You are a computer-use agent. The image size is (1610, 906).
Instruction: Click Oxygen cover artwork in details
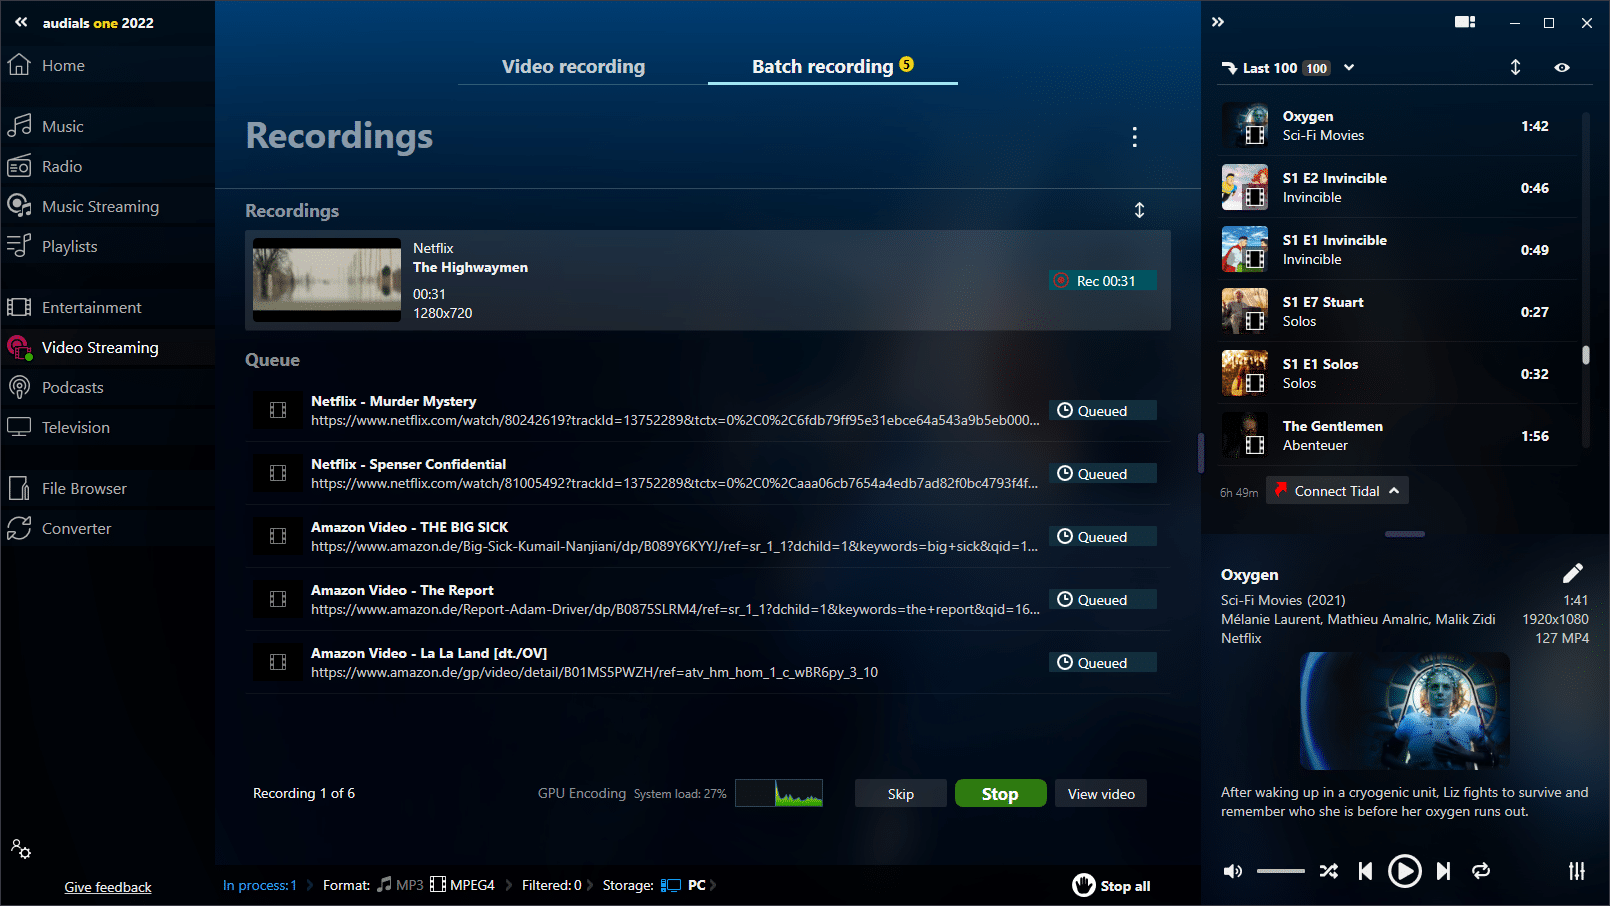click(x=1404, y=711)
